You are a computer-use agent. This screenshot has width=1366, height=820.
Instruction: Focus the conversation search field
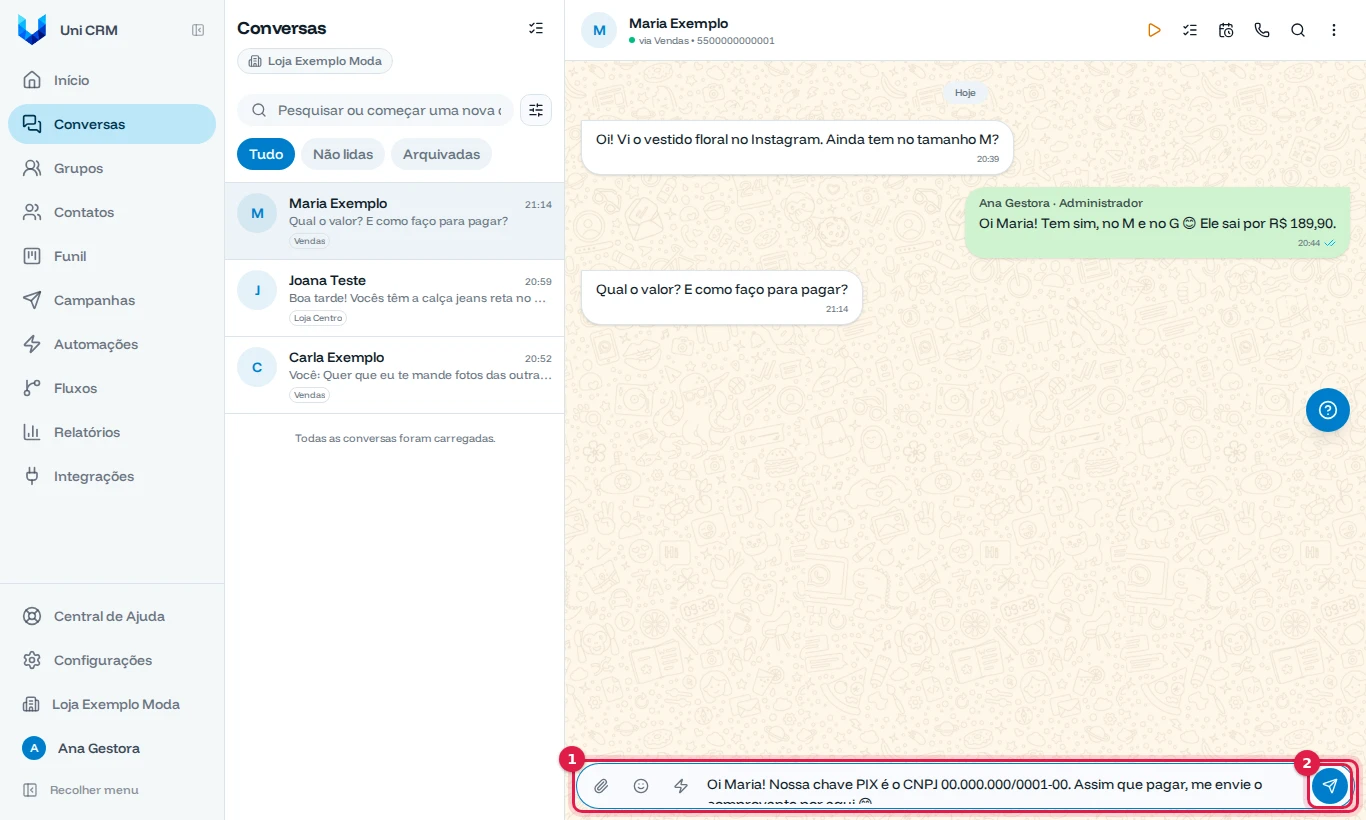coord(376,110)
